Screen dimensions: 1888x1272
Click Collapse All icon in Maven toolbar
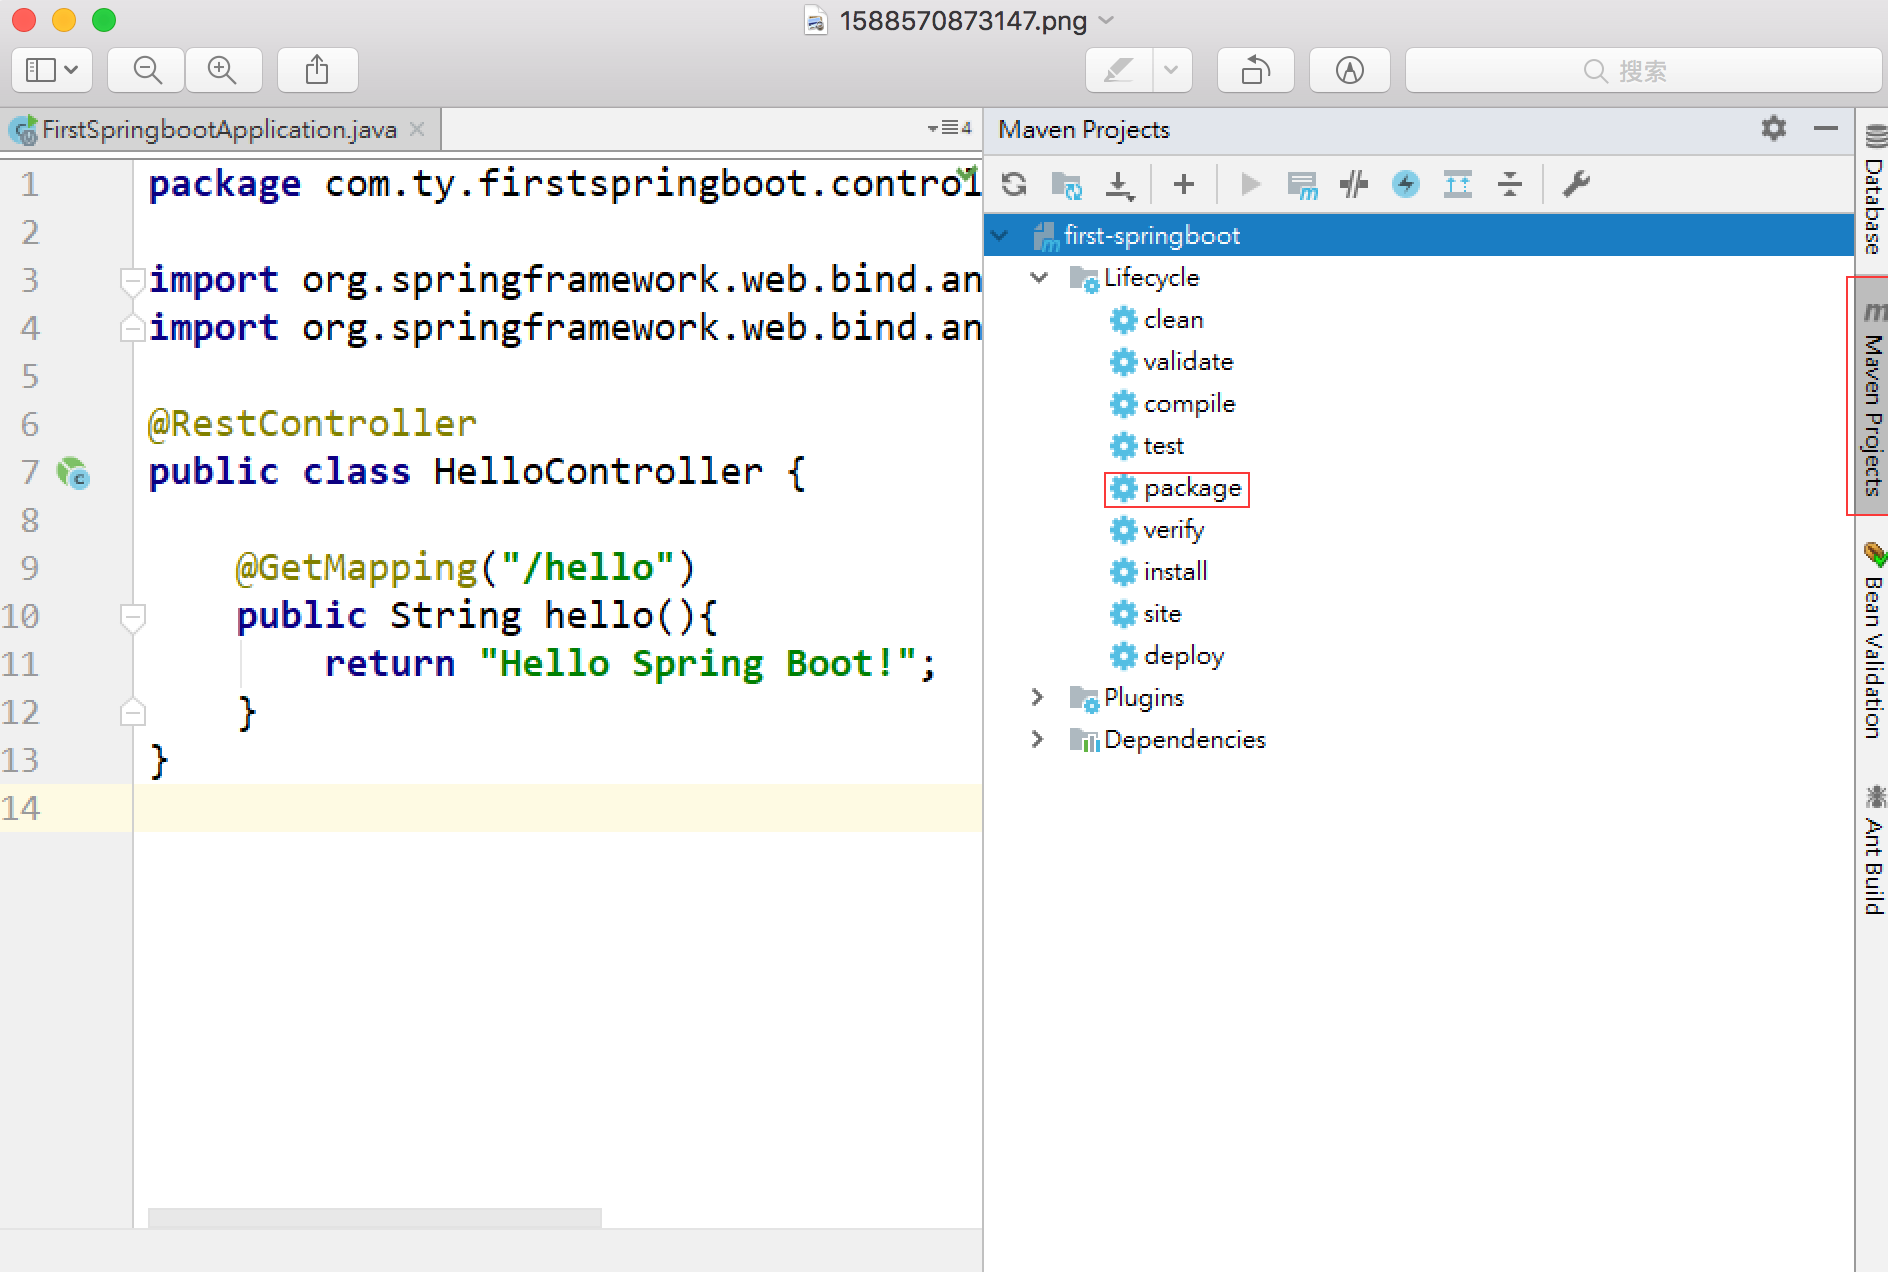tap(1509, 184)
